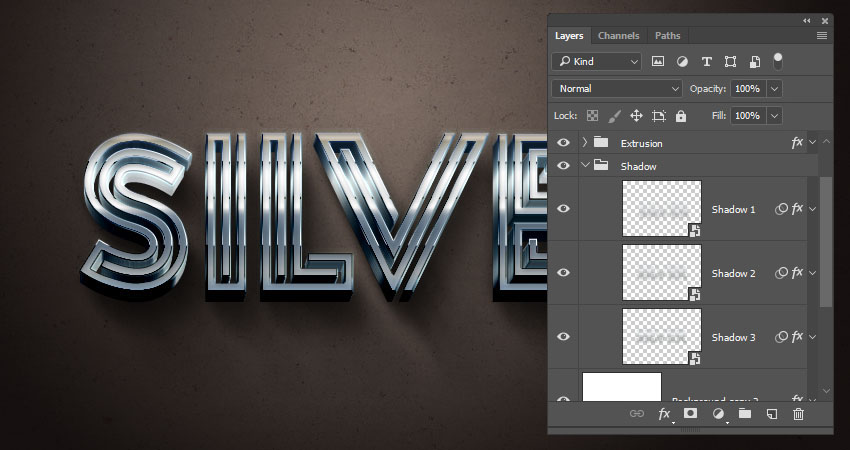Click the type layer filter icon
Image resolution: width=850 pixels, height=450 pixels.
point(707,62)
